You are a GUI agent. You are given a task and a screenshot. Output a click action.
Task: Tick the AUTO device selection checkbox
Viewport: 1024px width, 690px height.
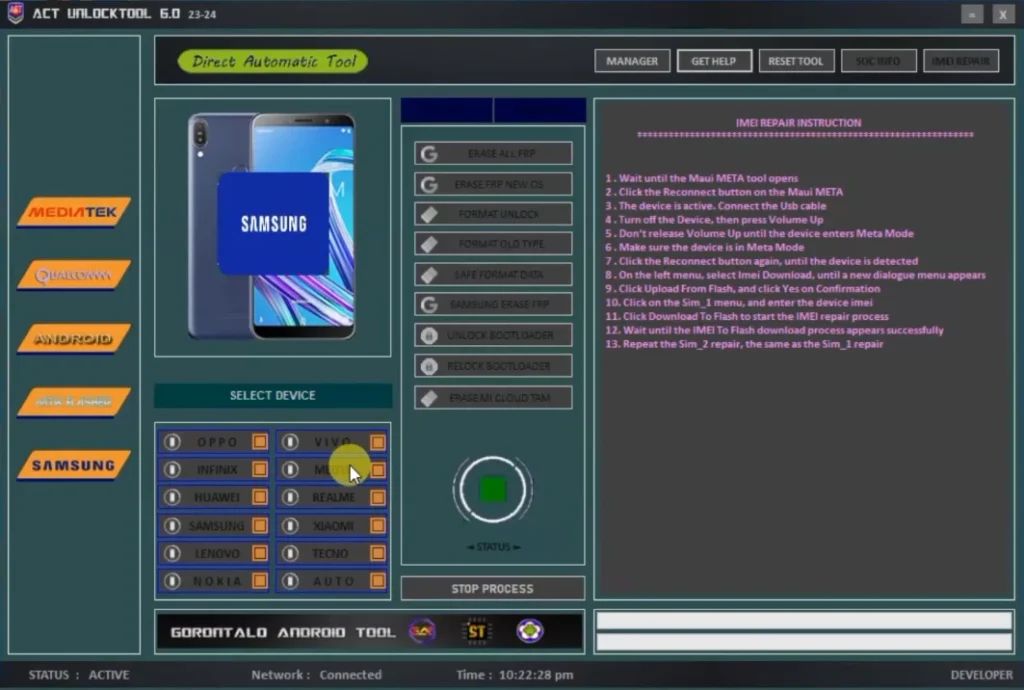tap(378, 581)
